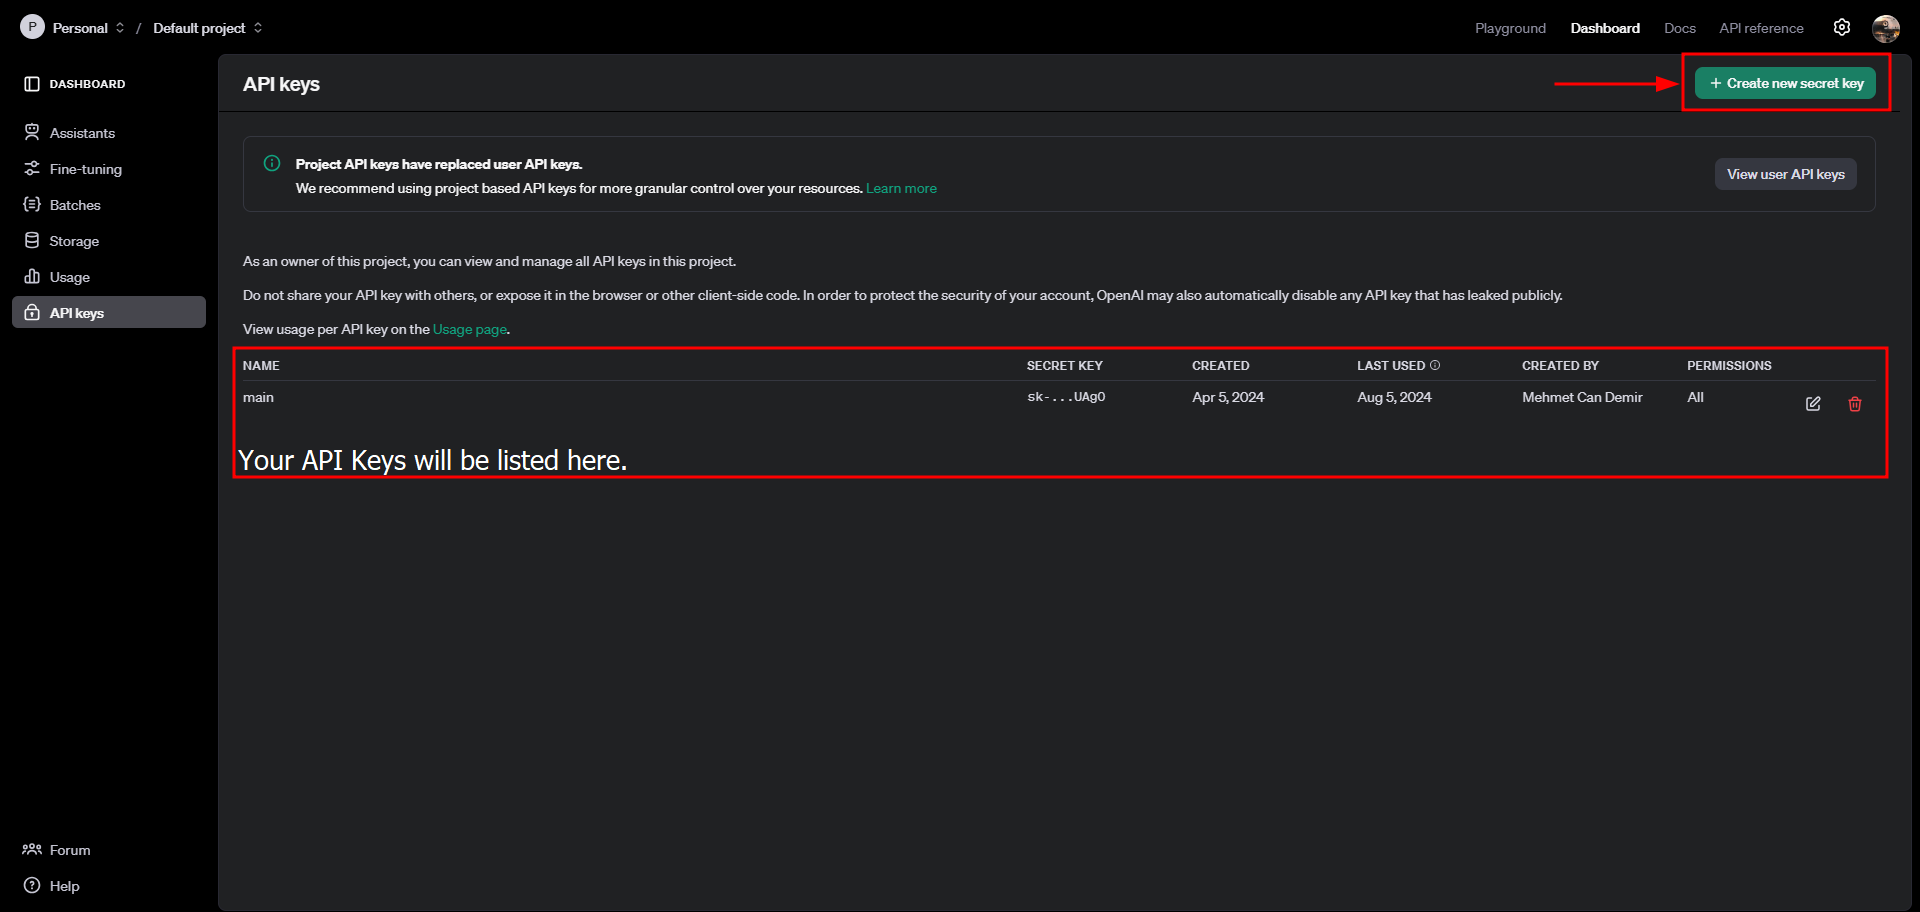Click the CREATED BY column header
The height and width of the screenshot is (912, 1920).
coord(1560,366)
